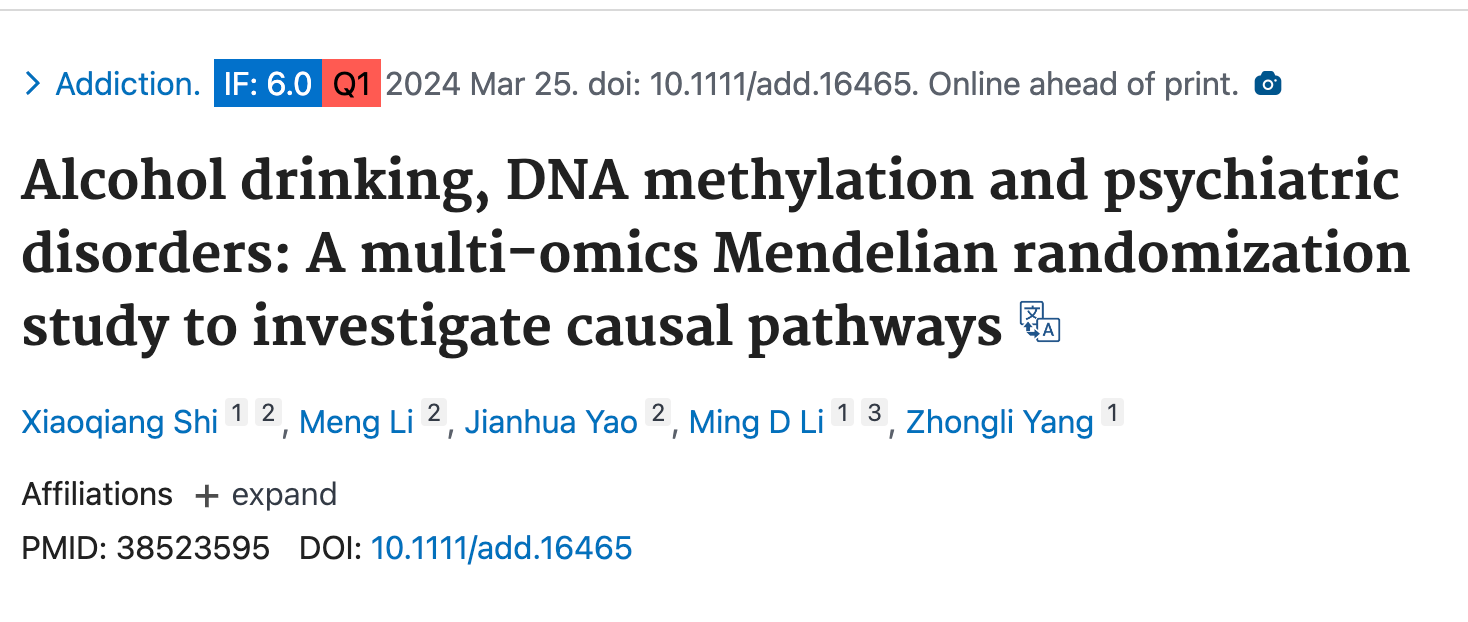1468x622 pixels.
Task: Open author Zhongli Yang
Action: click(x=1000, y=422)
